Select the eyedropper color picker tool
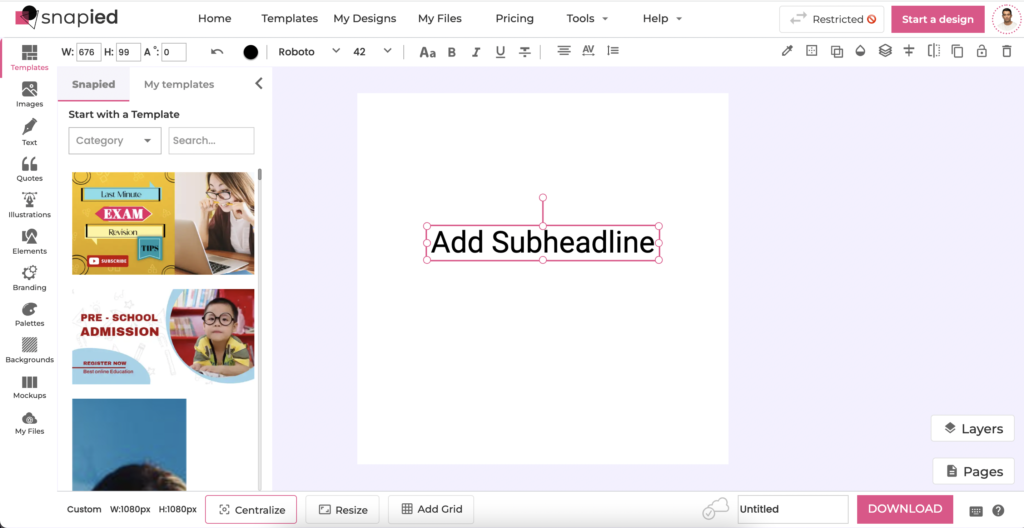This screenshot has height=528, width=1024. 787,51
